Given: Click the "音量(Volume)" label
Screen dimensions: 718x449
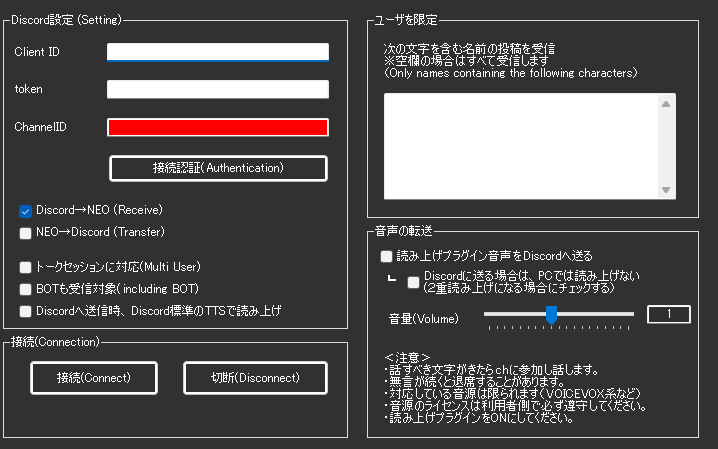Looking at the screenshot, I should [x=424, y=319].
